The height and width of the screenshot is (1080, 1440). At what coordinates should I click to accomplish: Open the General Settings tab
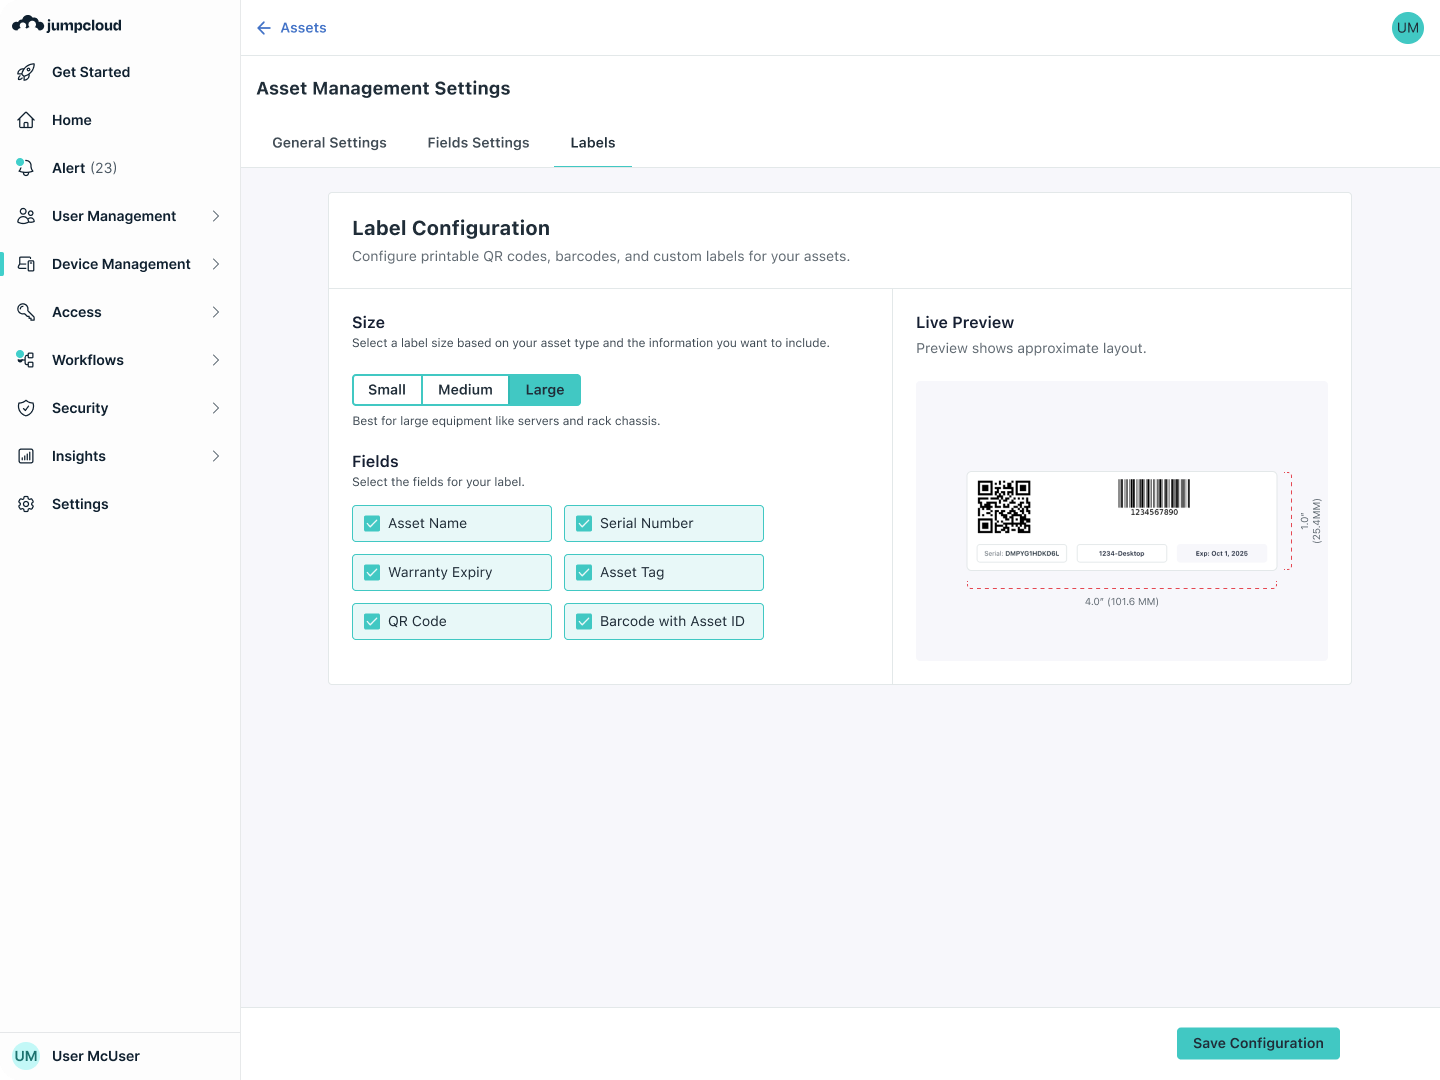coord(329,142)
